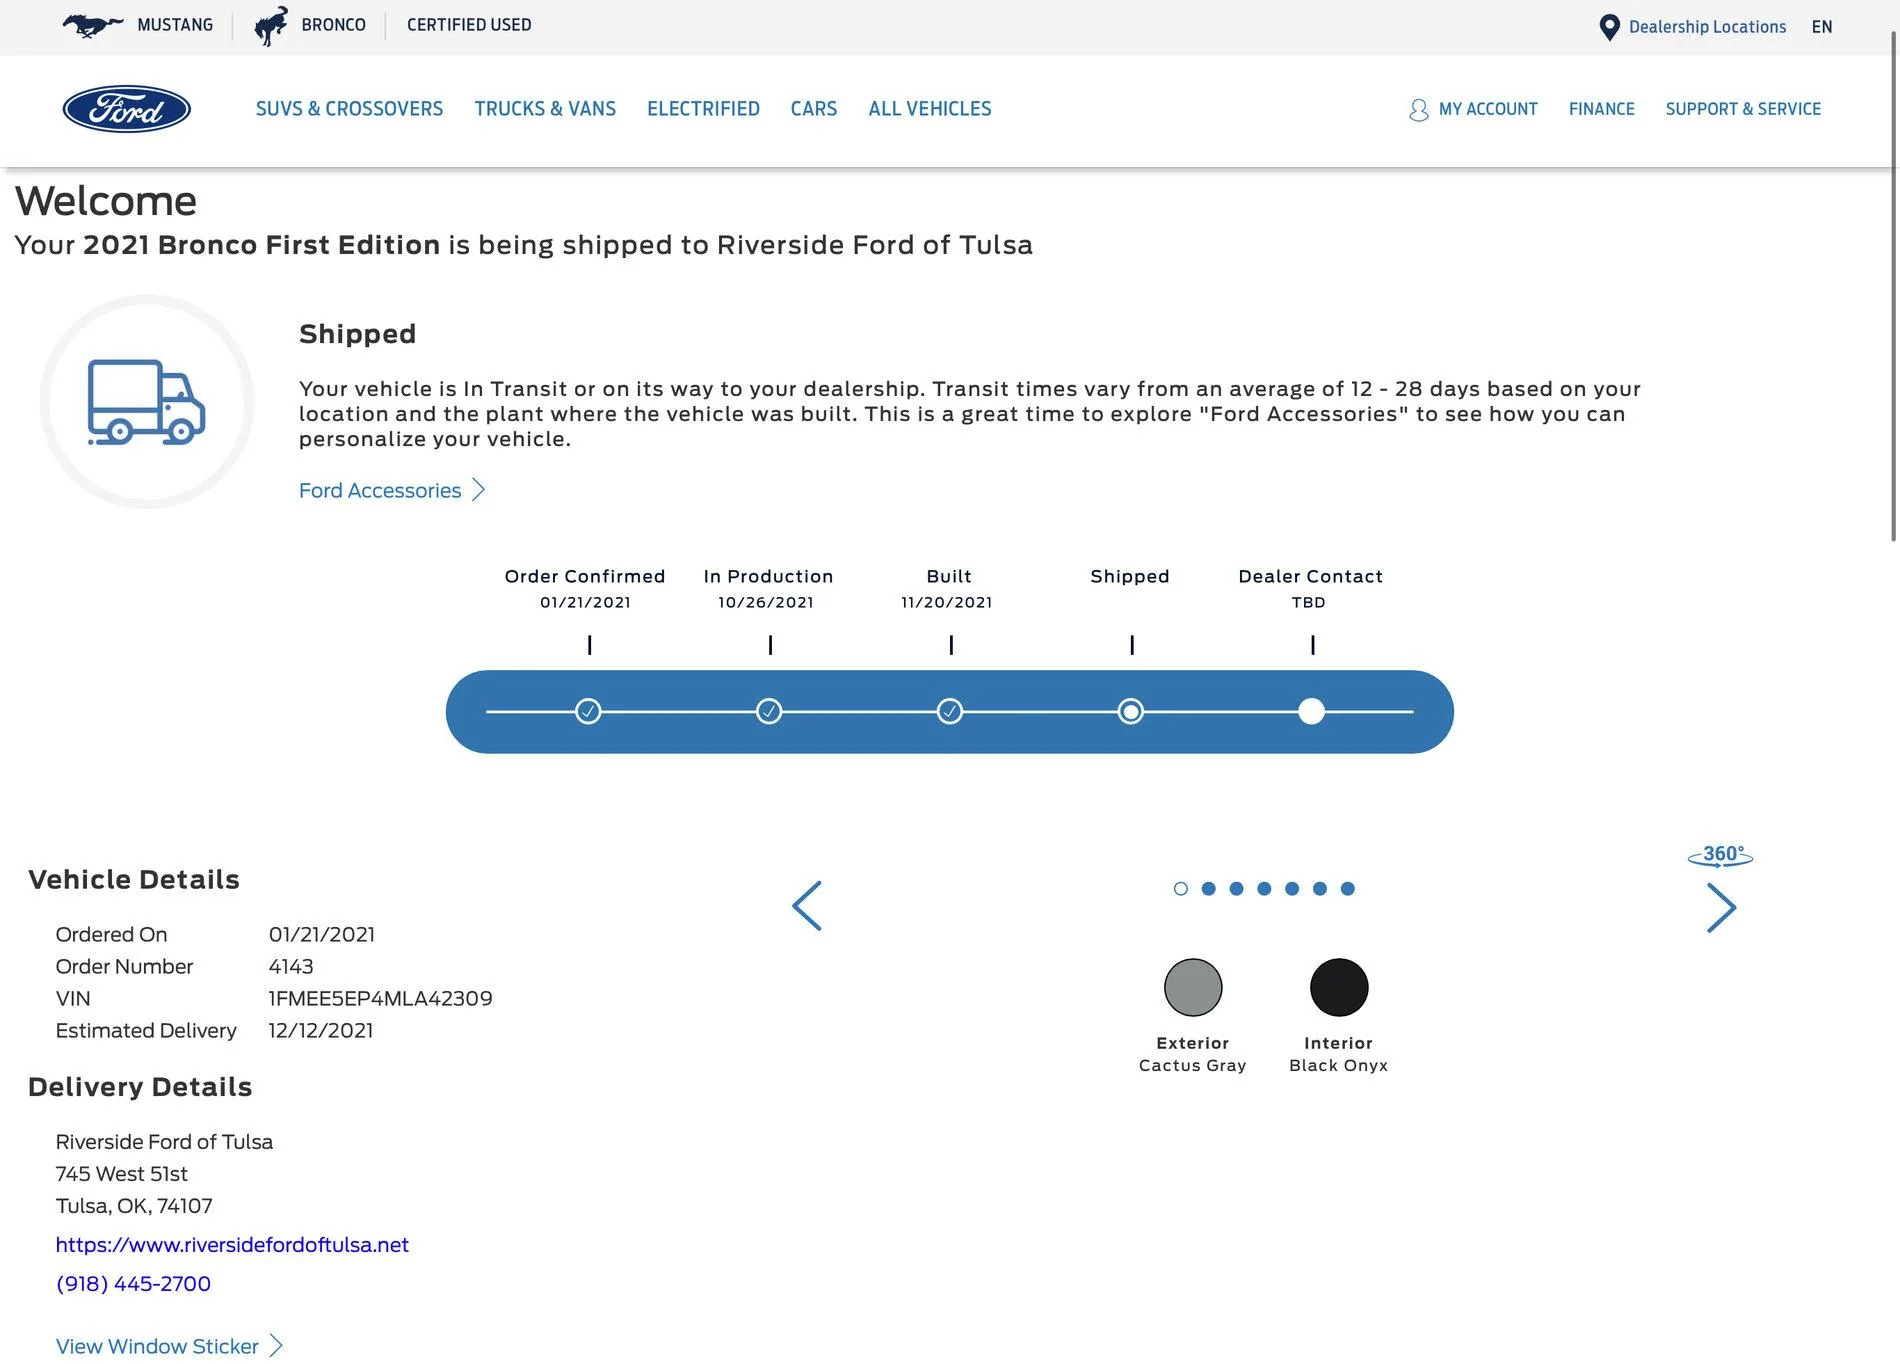1900x1364 pixels.
Task: Call the dealer phone number (918) 445-2700
Action: coord(133,1284)
